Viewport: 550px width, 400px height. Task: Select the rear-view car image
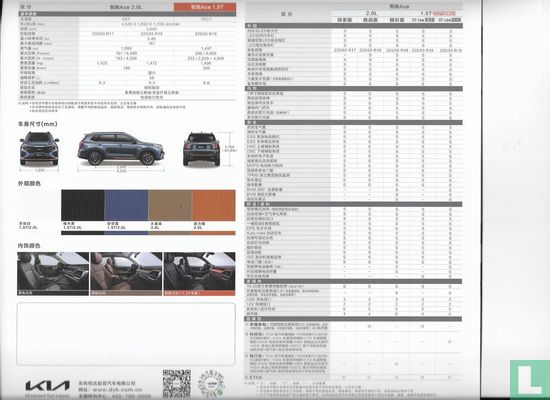tap(201, 149)
